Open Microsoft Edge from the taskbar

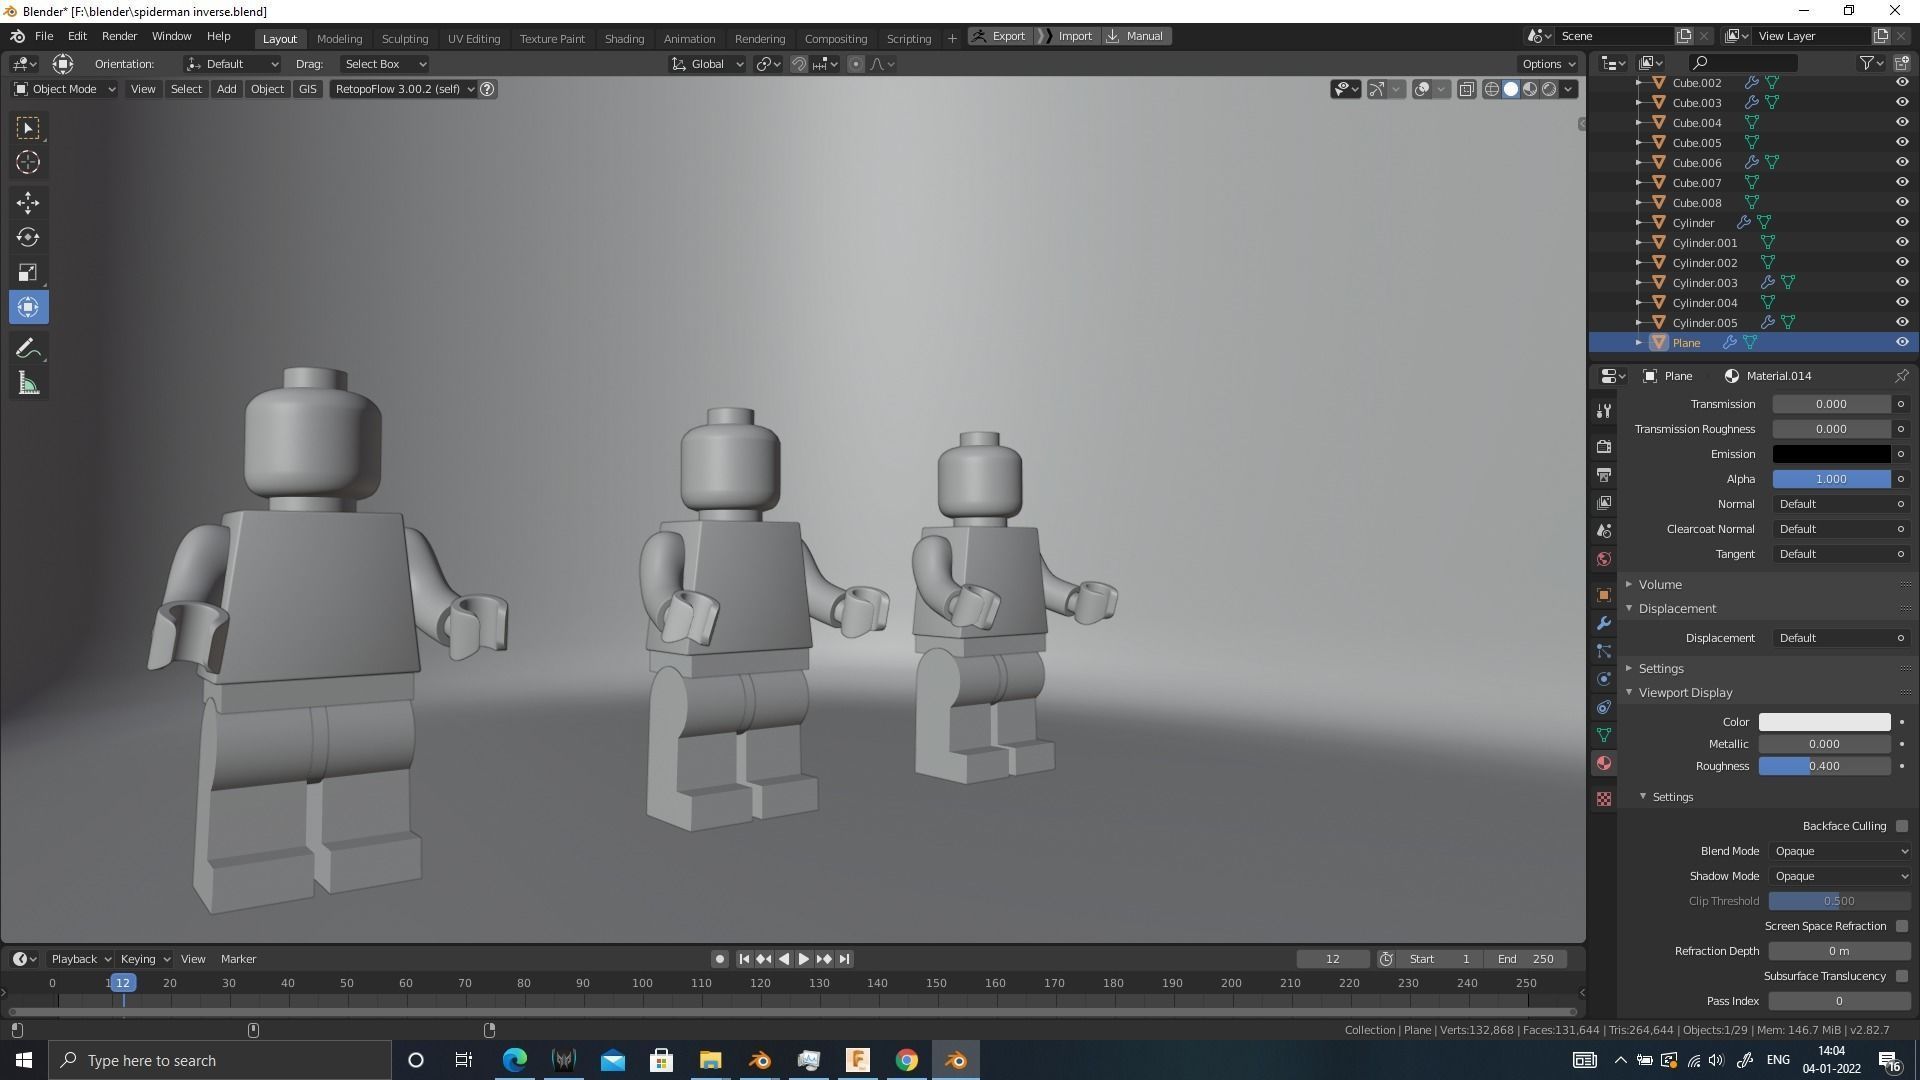514,1060
